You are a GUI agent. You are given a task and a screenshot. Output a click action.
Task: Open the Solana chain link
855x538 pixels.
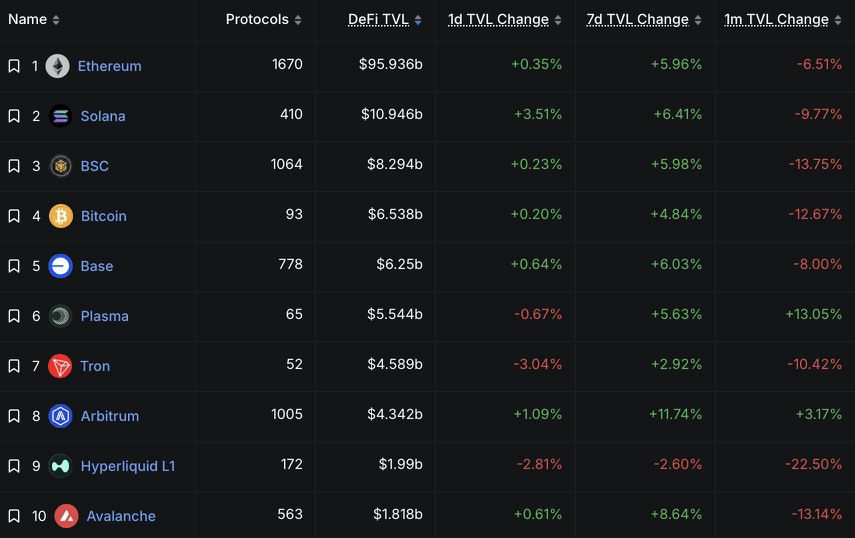point(103,116)
